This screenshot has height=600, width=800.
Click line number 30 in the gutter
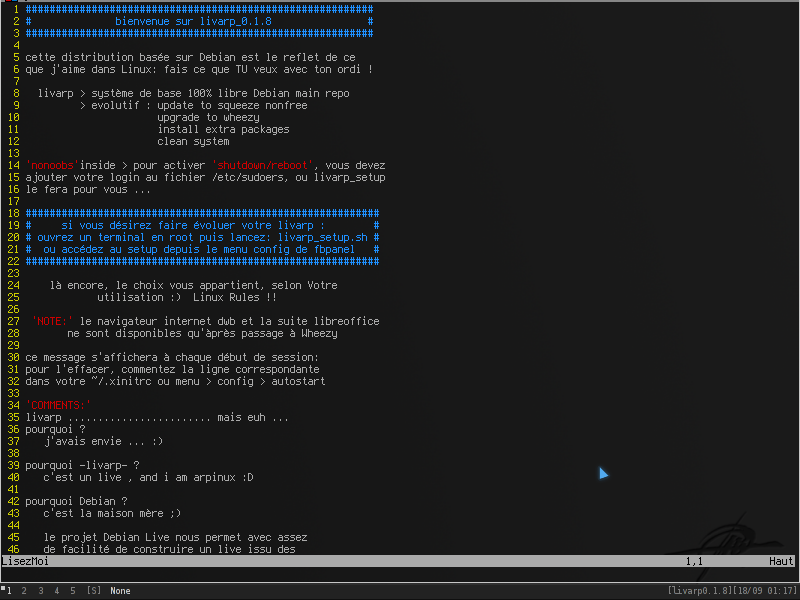coord(13,357)
